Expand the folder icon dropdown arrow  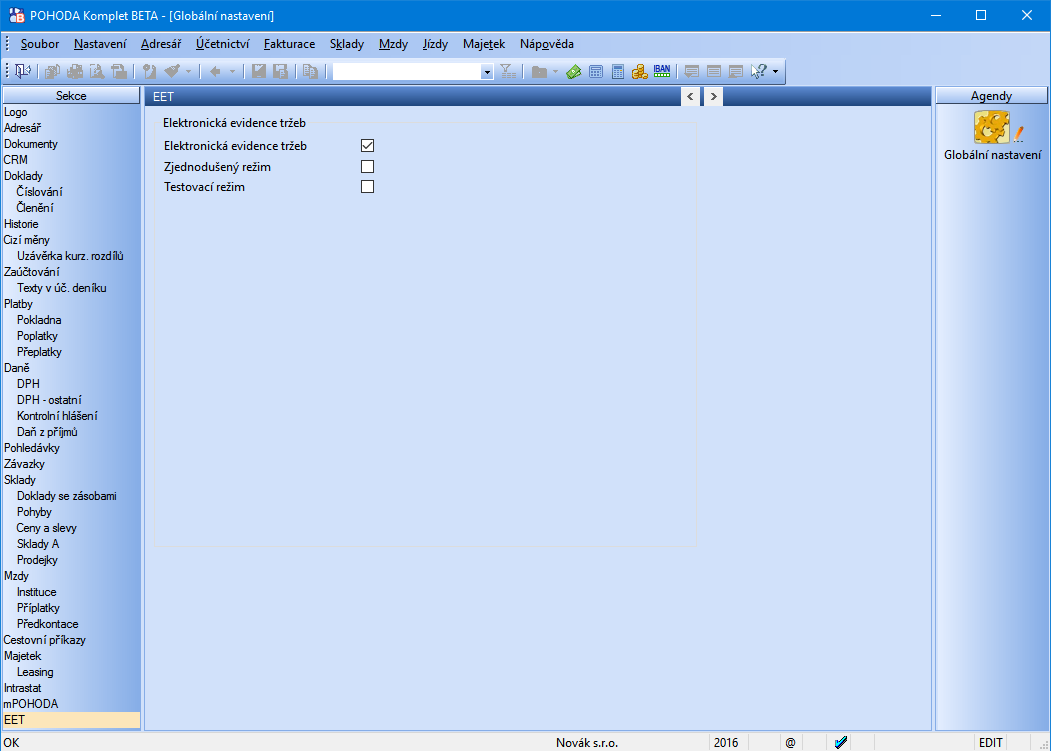point(556,71)
